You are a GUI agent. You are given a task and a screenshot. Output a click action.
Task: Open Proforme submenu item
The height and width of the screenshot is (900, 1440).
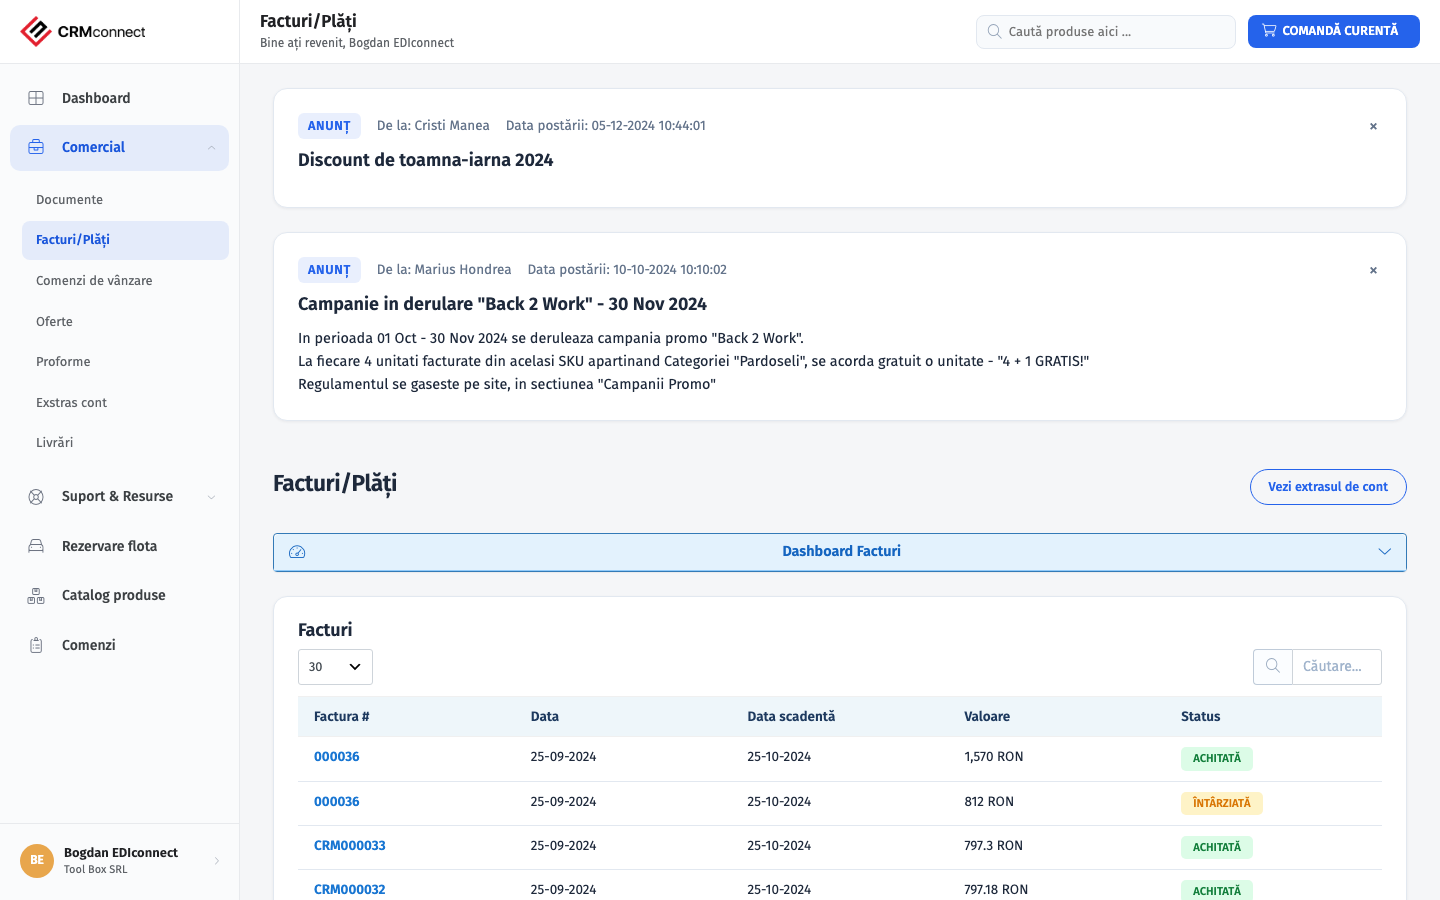[x=125, y=362]
